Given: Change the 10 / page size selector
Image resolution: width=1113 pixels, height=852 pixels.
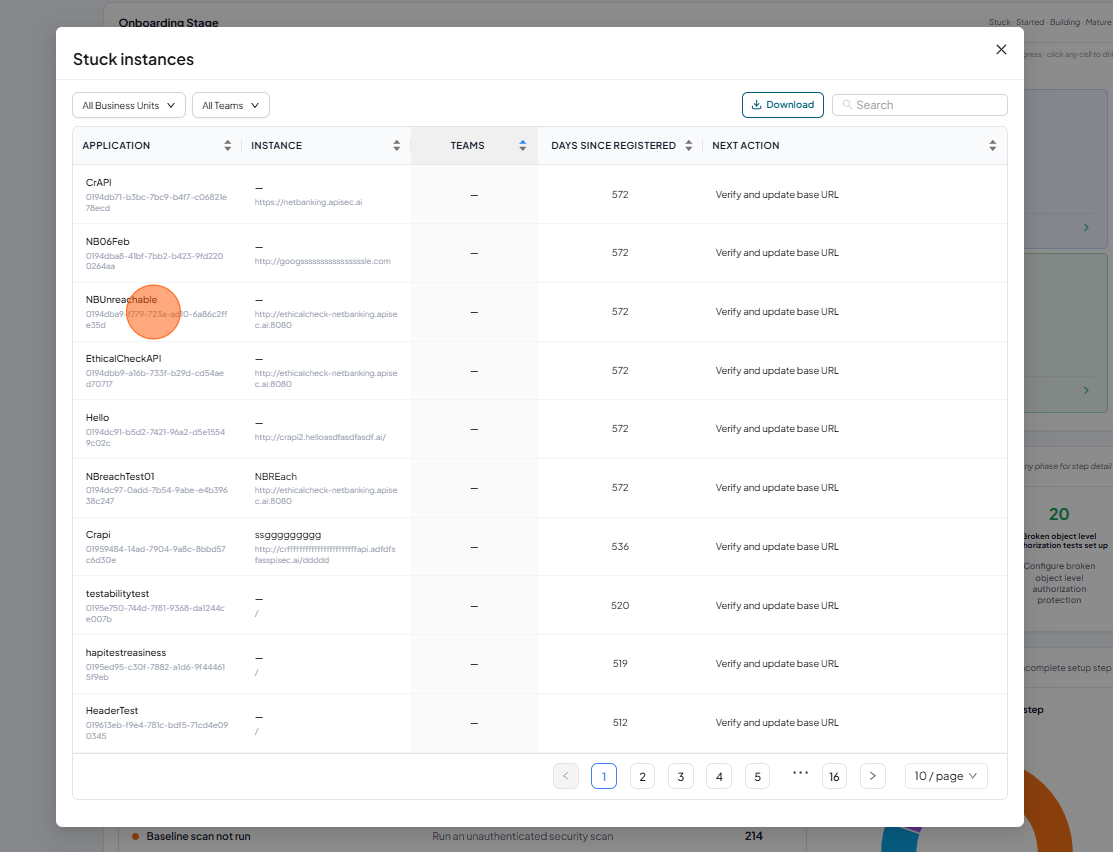Looking at the screenshot, I should pyautogui.click(x=945, y=776).
